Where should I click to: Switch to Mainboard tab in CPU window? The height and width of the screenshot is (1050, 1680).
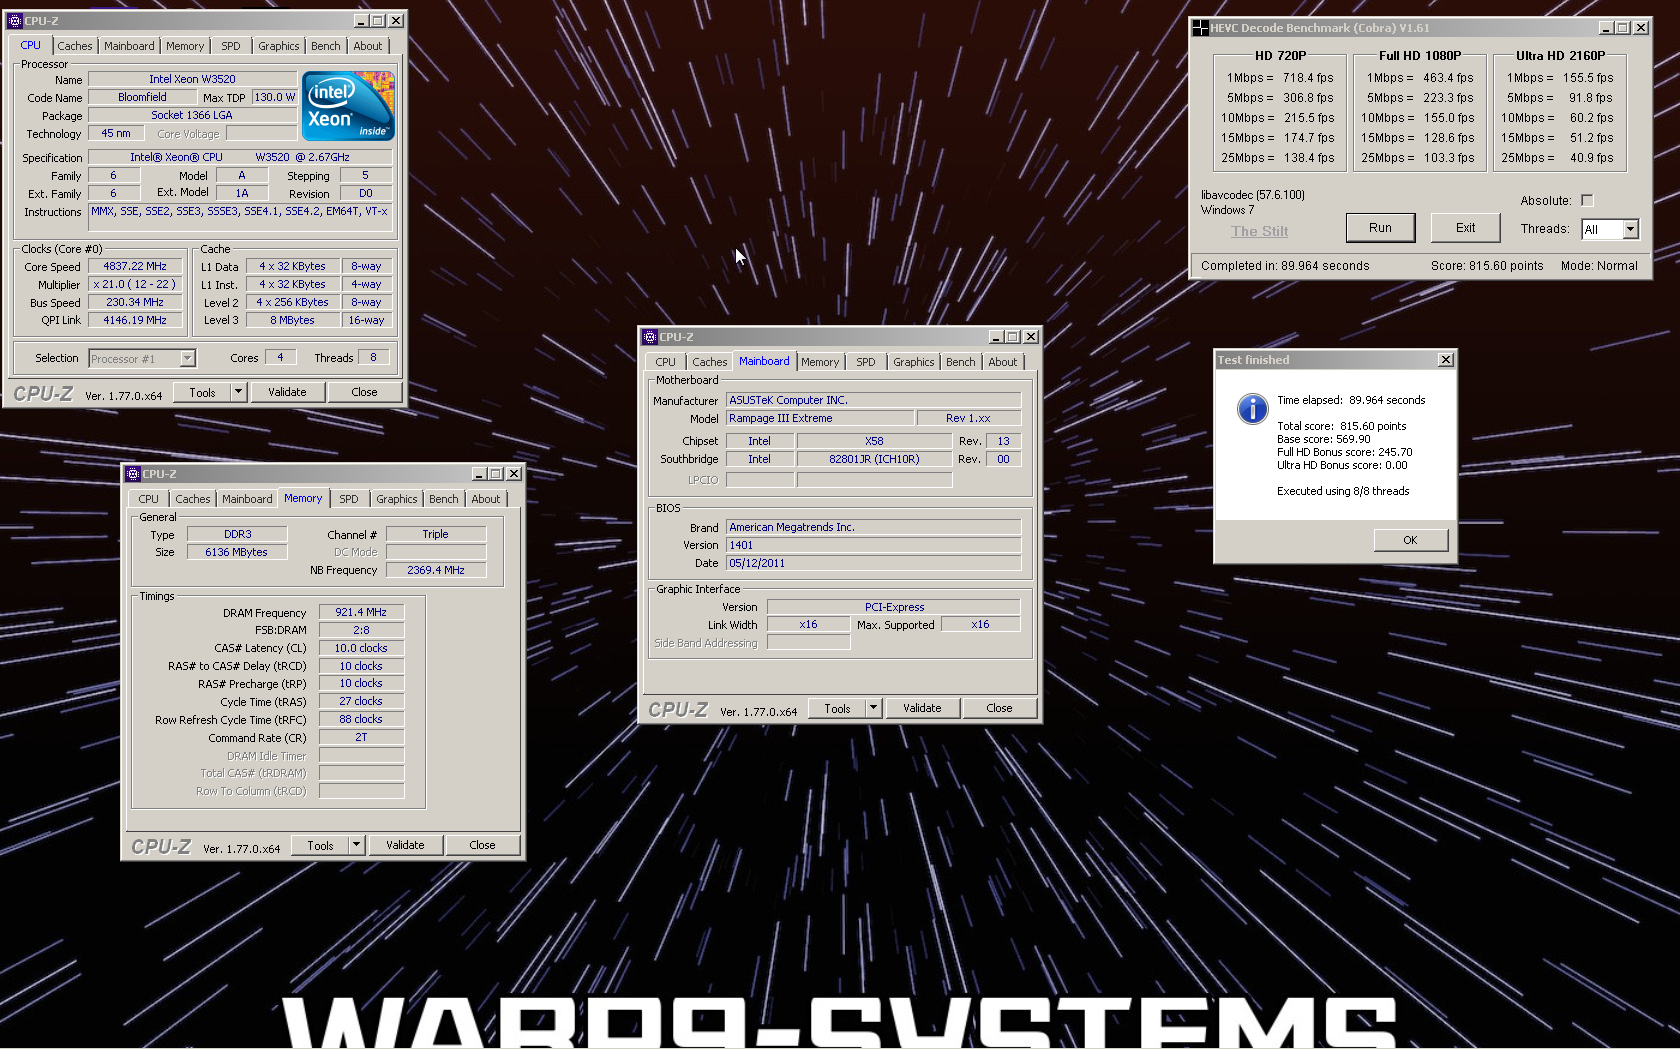pos(129,46)
